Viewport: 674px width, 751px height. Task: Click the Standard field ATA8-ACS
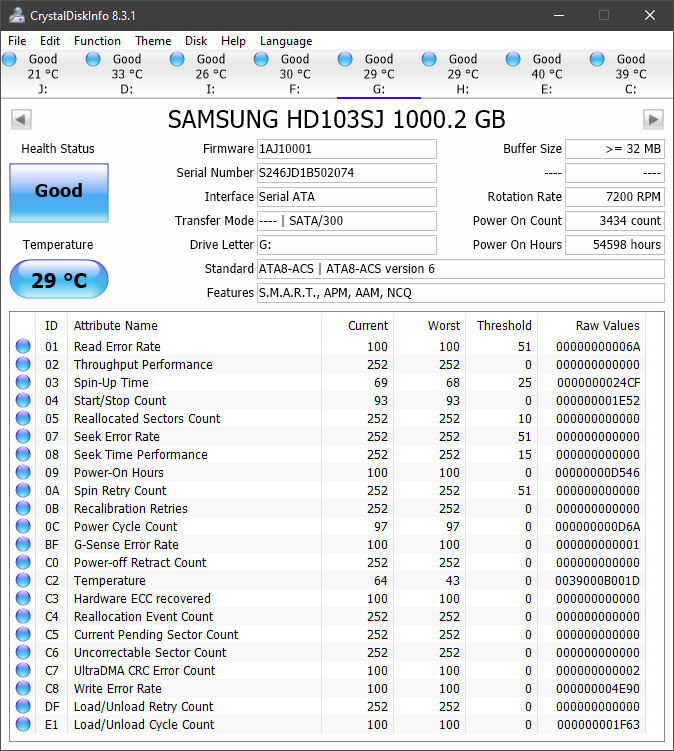(461, 269)
